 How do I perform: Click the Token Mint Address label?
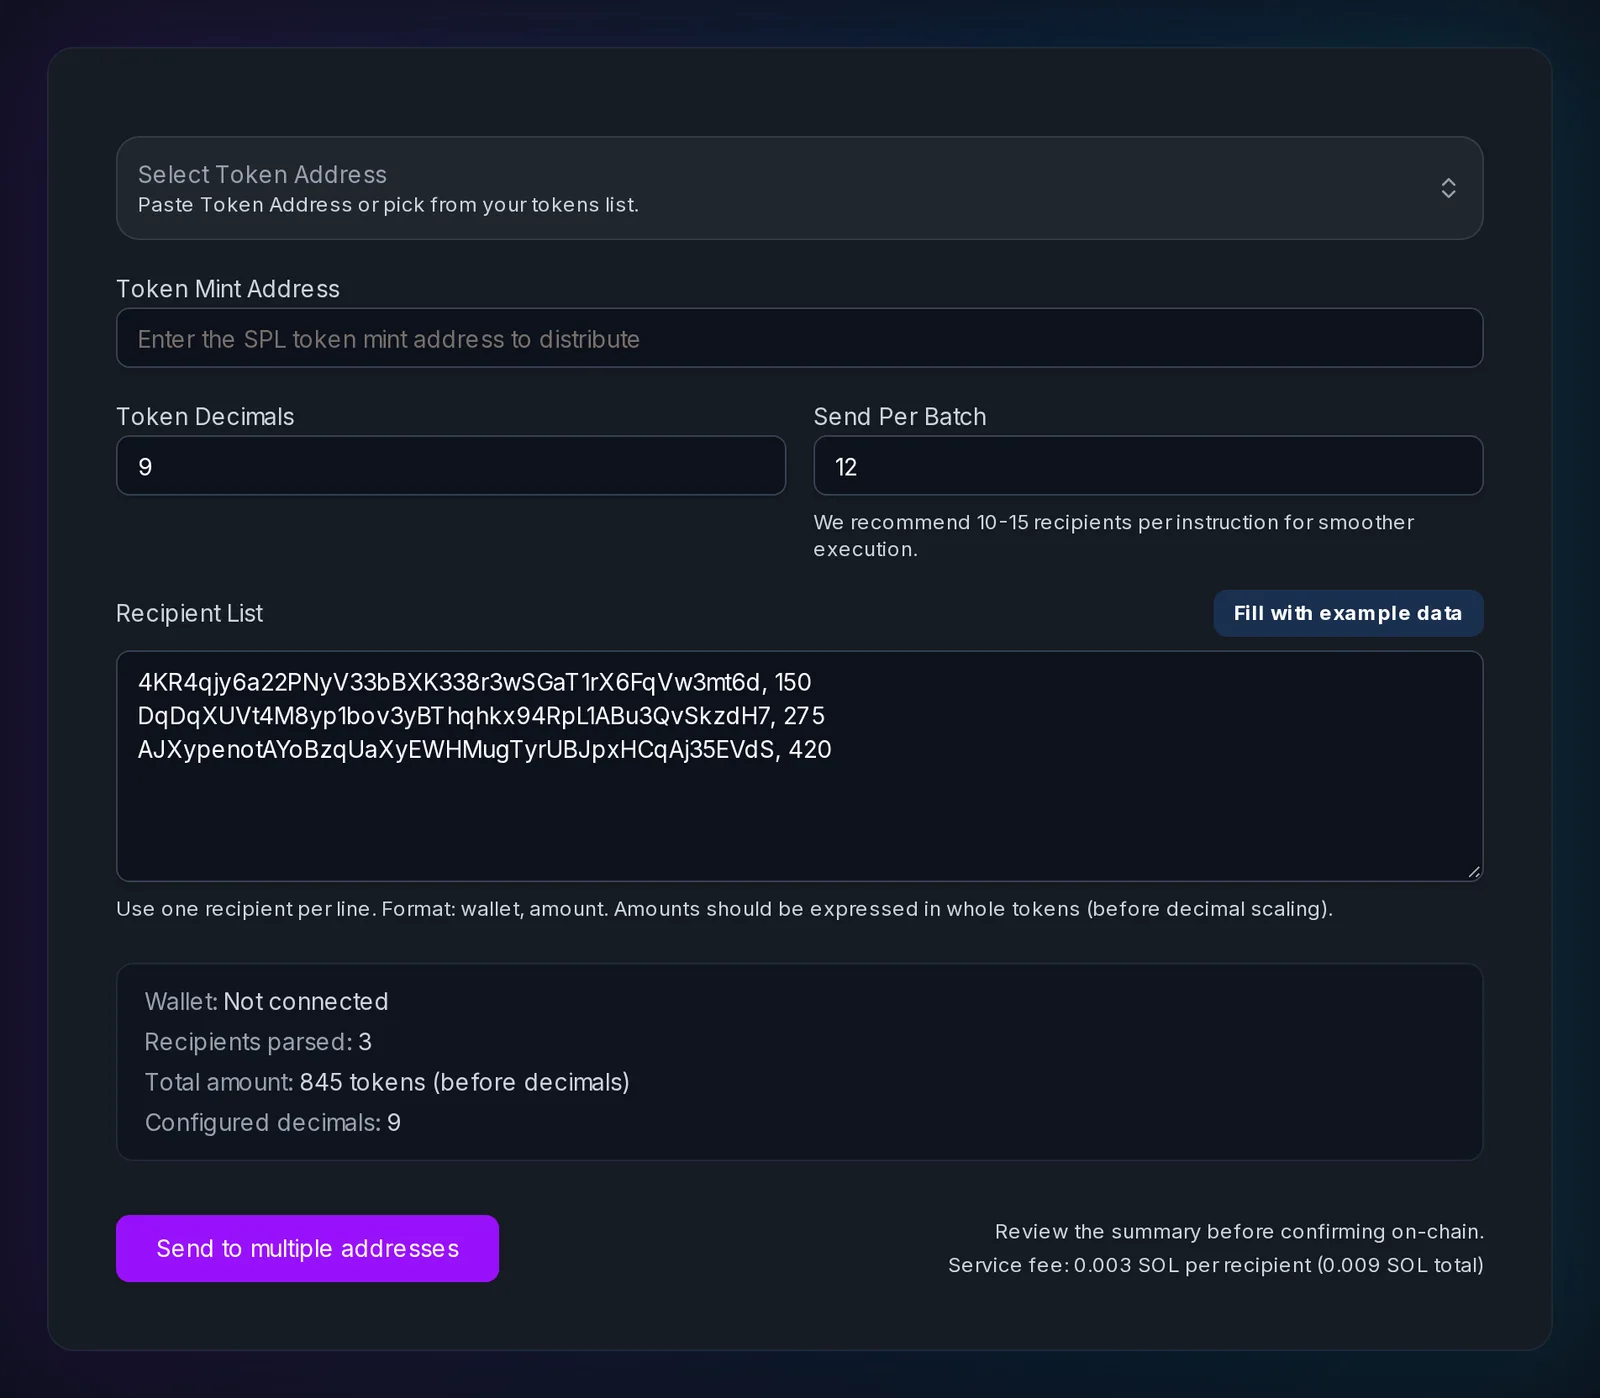coord(228,289)
